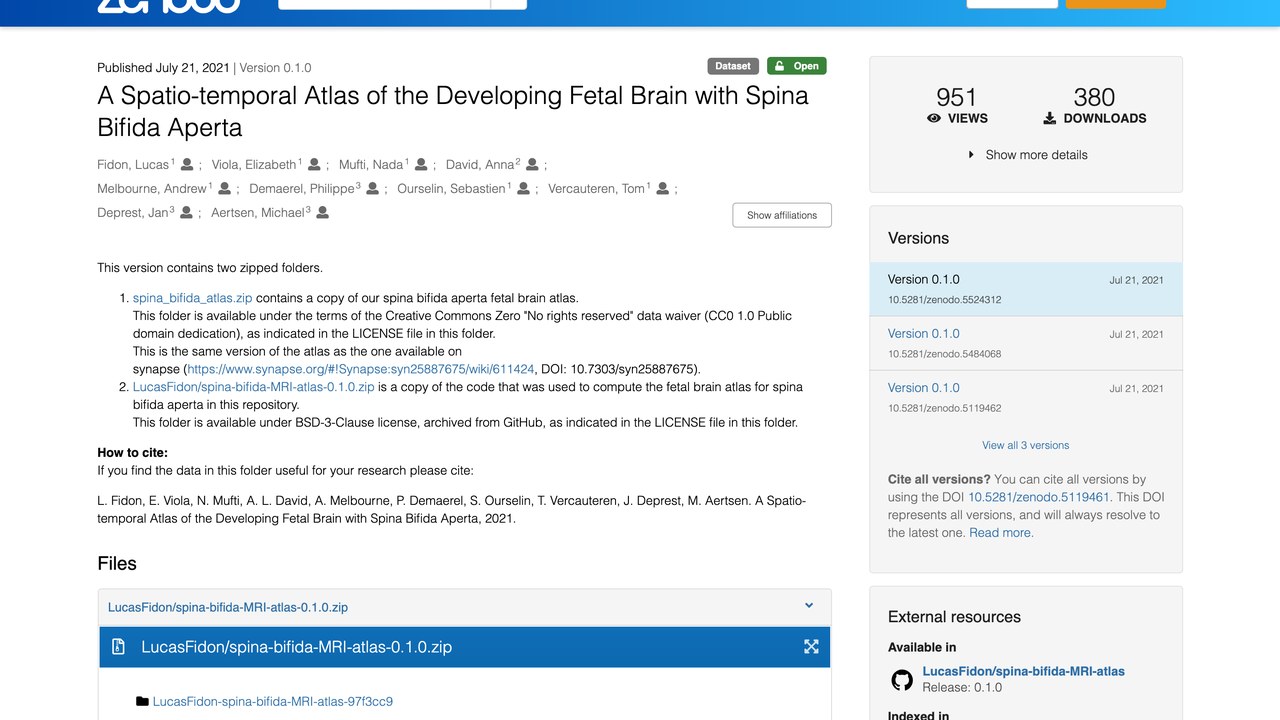Open the spina_bifida_atlas.zip link

[x=192, y=298]
